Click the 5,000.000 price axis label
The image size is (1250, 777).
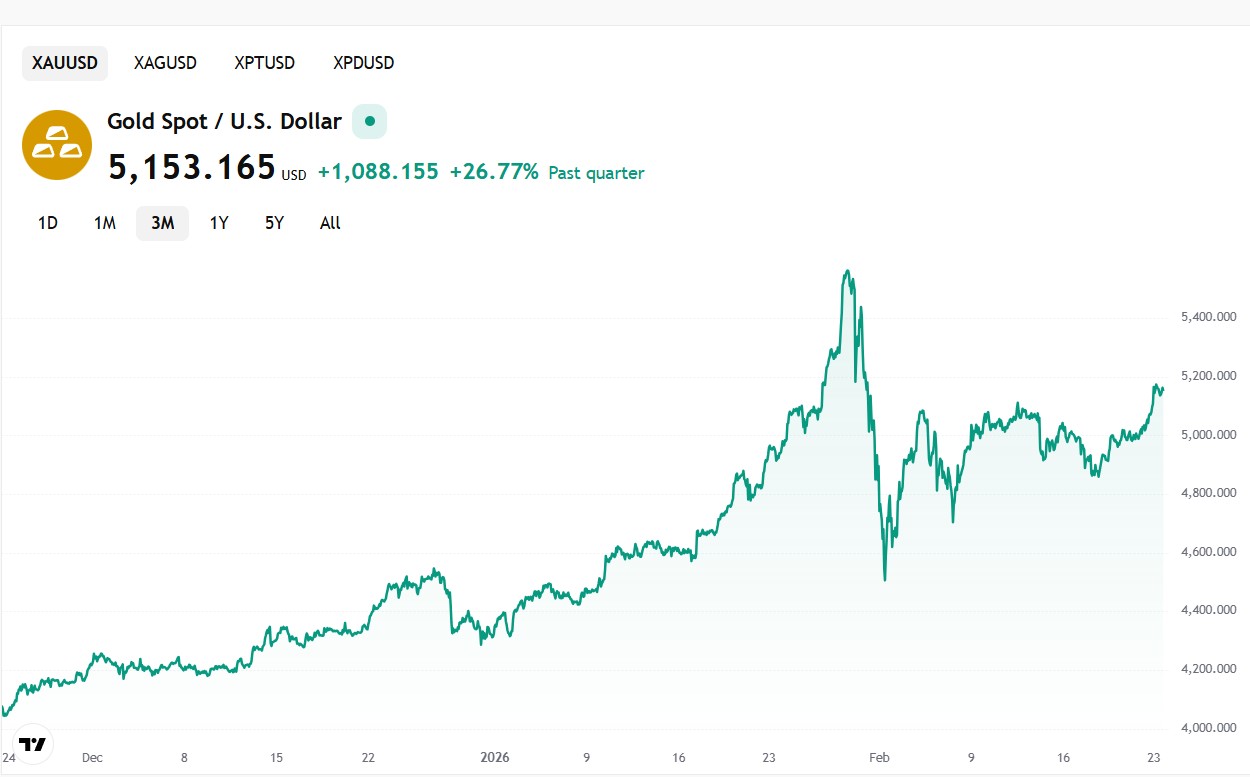tap(1208, 435)
